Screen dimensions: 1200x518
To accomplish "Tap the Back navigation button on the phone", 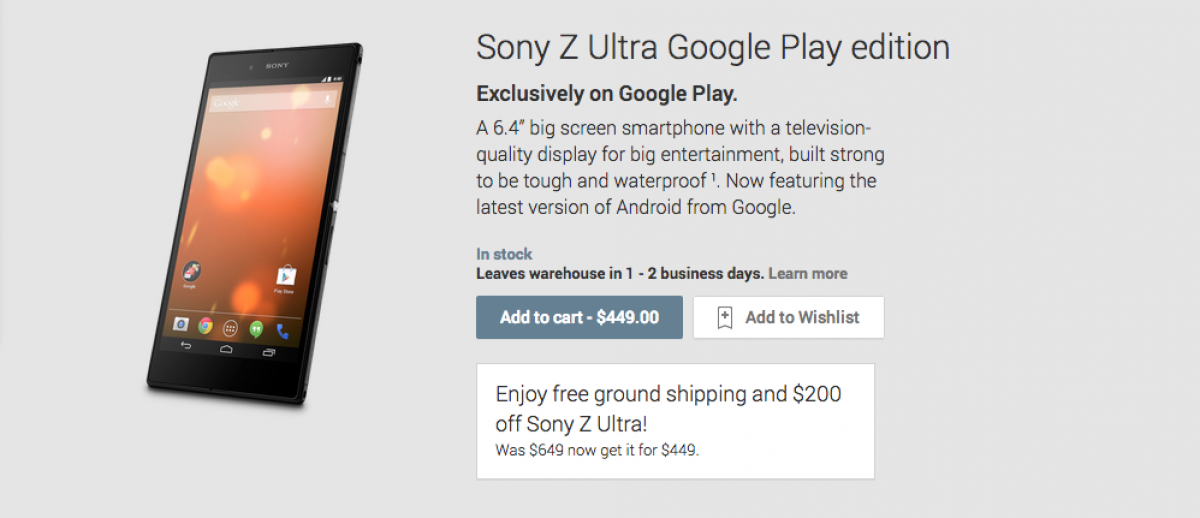I will (x=185, y=345).
